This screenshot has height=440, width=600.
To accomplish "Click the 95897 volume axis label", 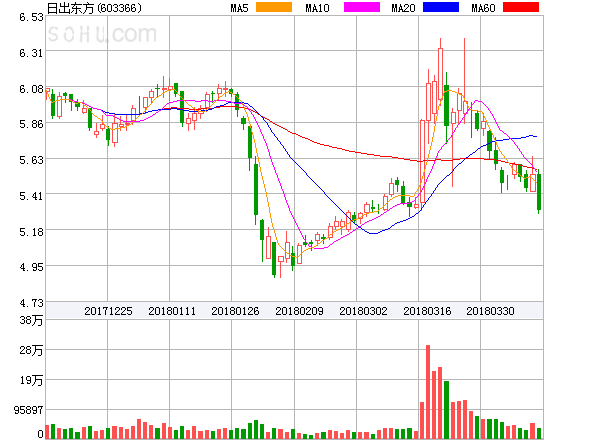I will 28,410.
